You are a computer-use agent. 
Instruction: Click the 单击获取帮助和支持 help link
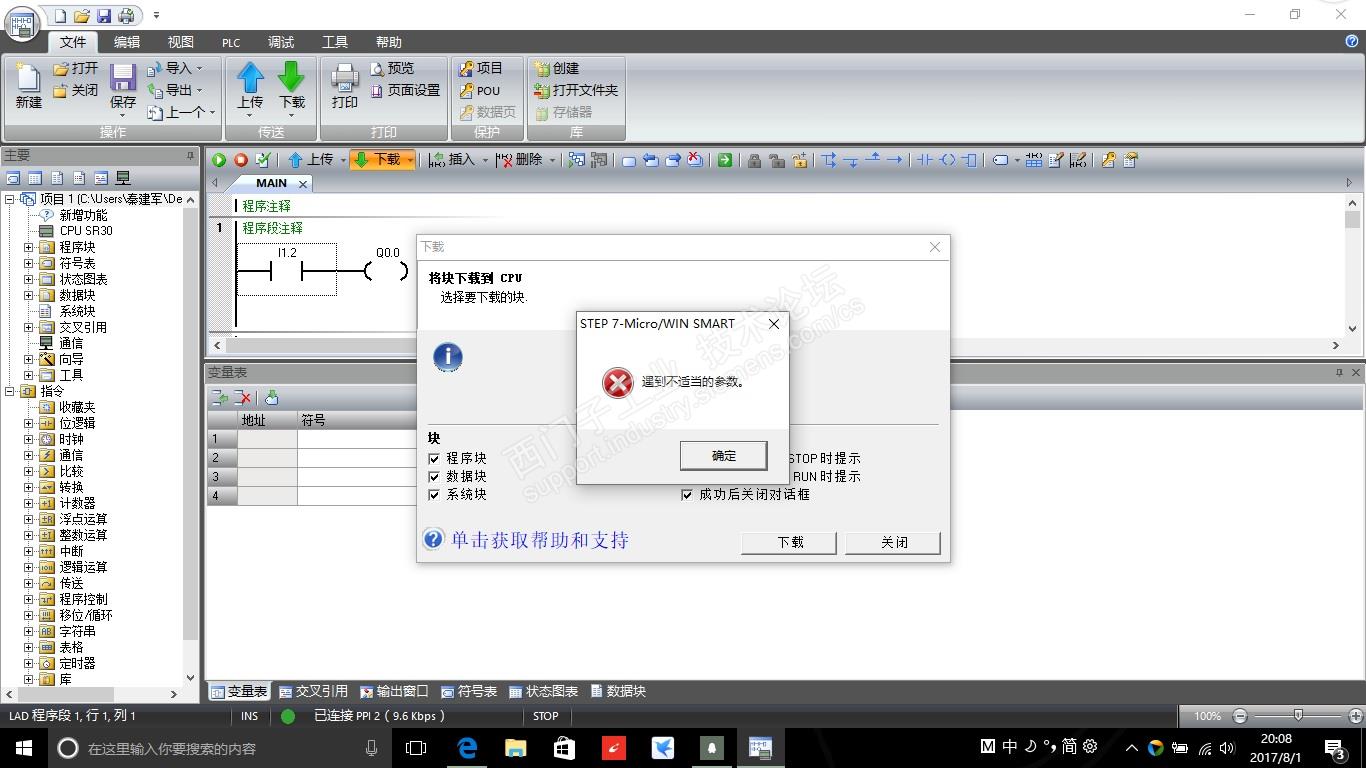[x=540, y=540]
